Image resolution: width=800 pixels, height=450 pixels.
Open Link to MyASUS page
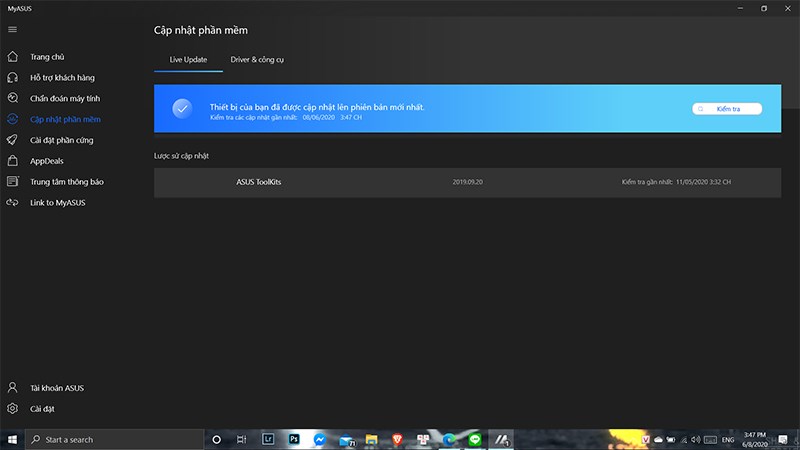57,203
